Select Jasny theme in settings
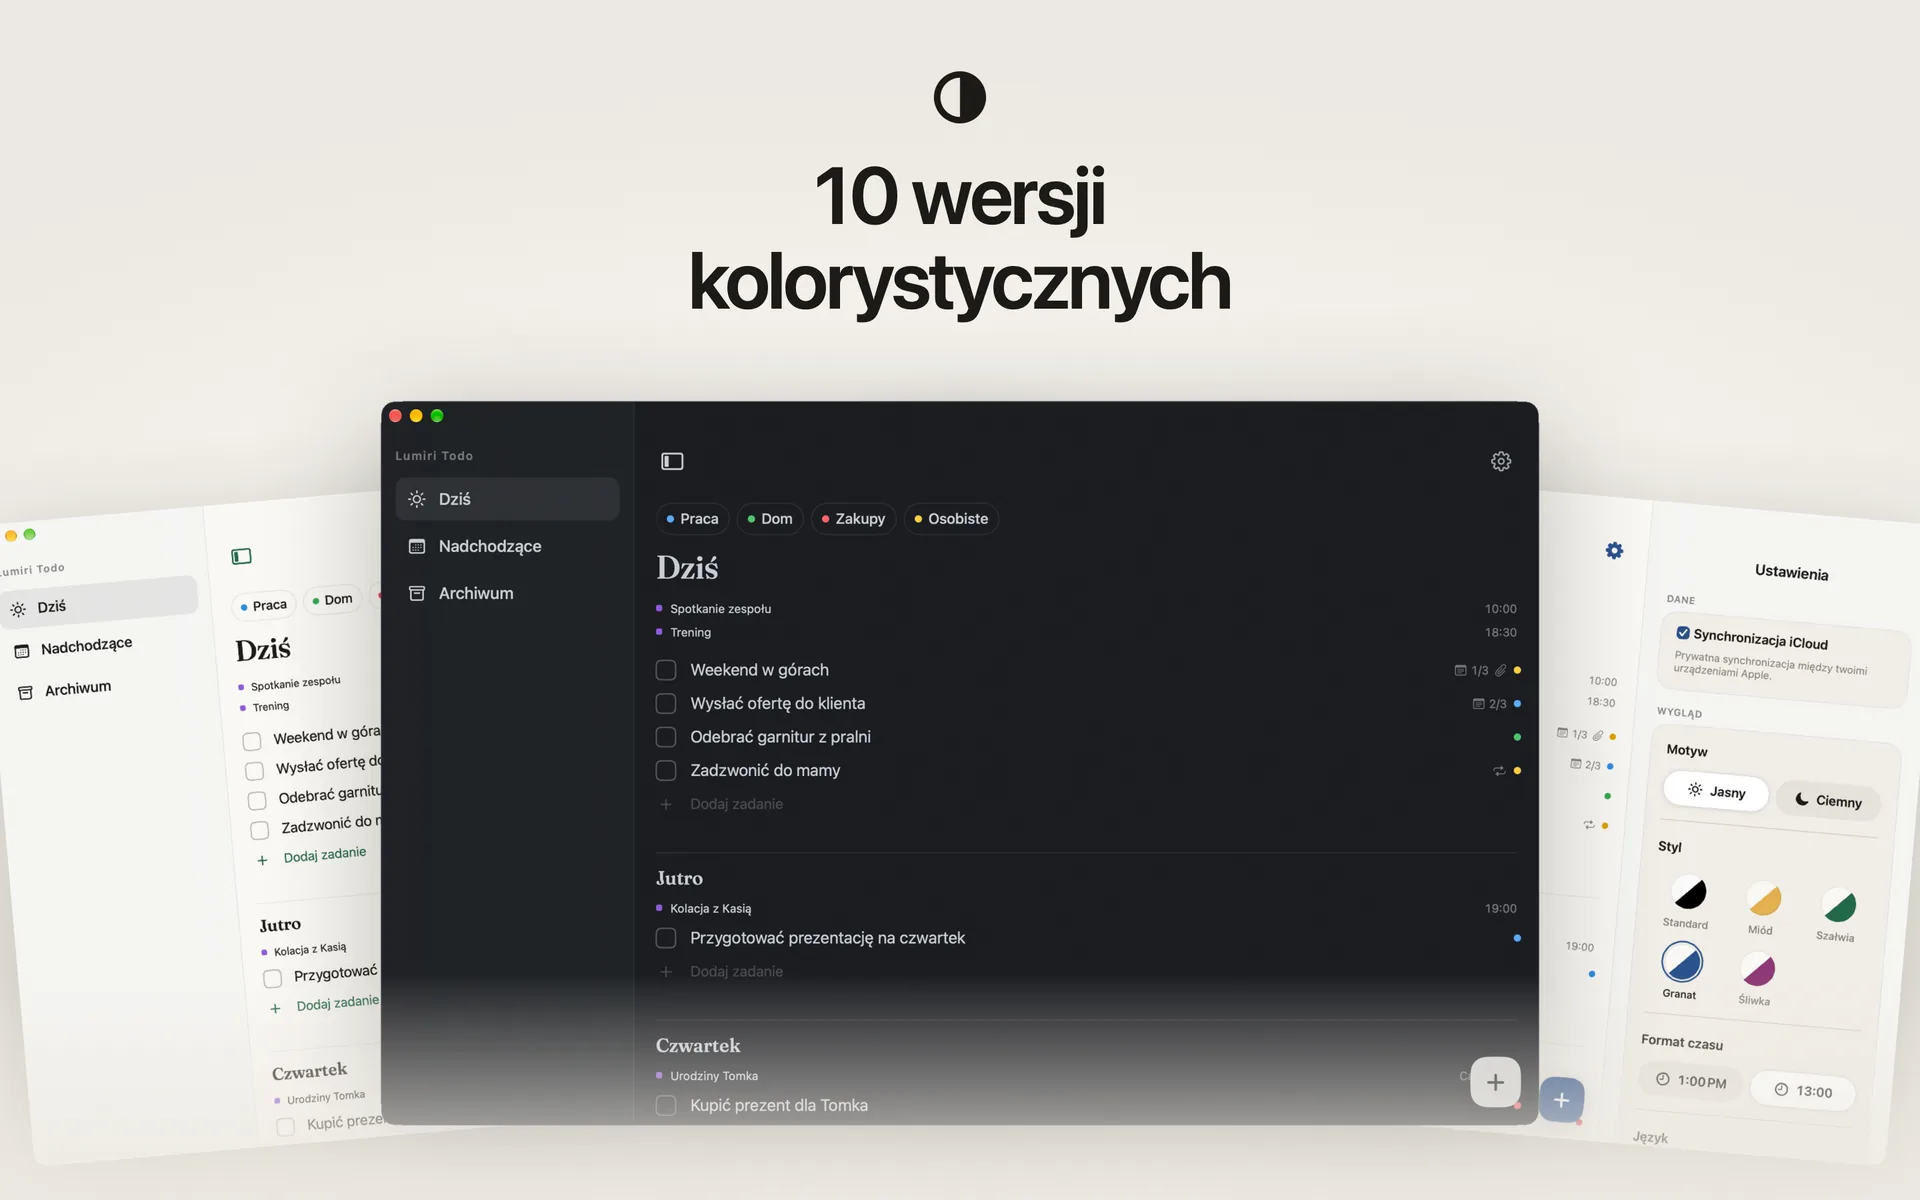 (1716, 792)
